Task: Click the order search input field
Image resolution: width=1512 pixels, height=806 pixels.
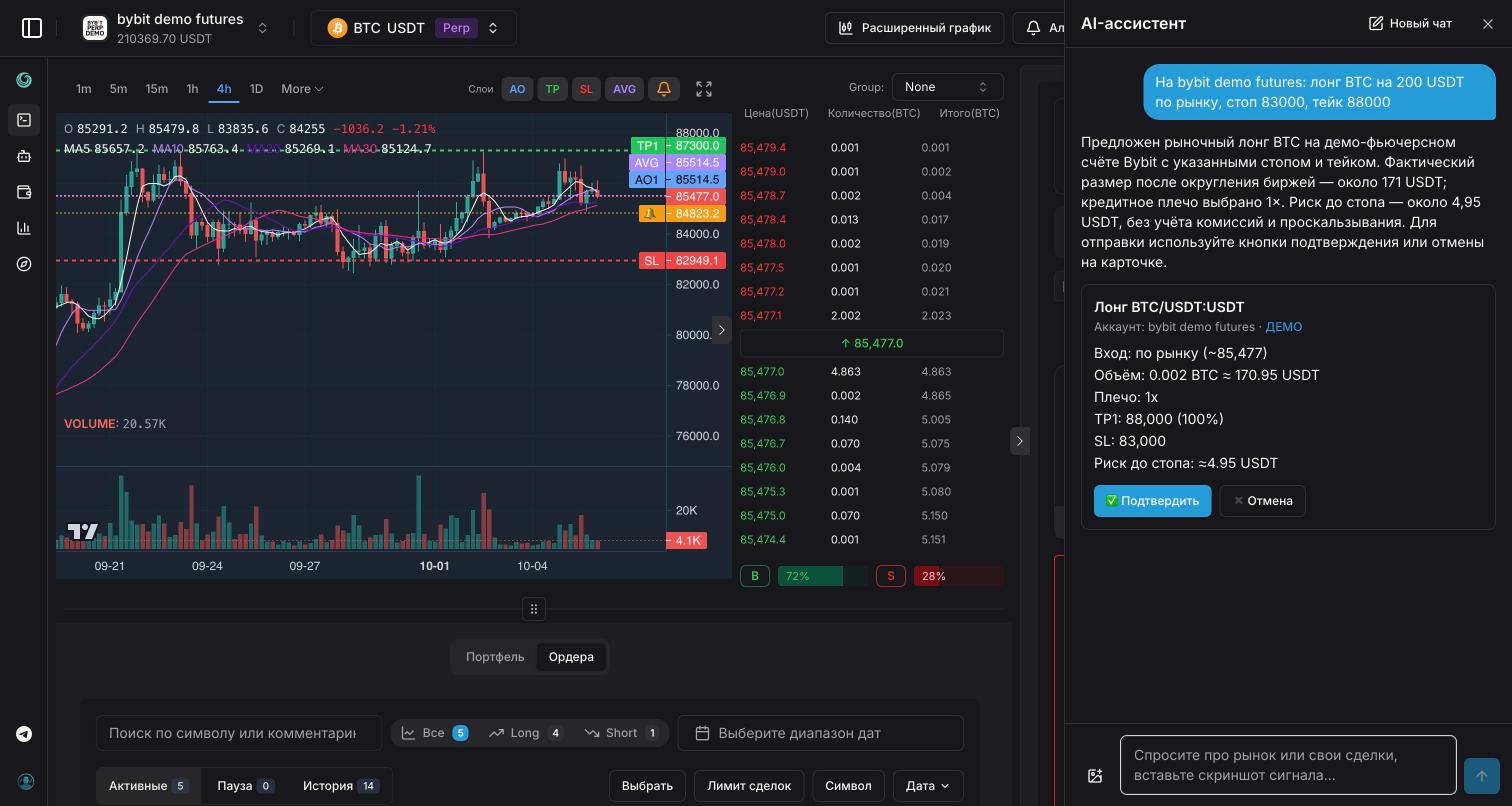Action: (x=239, y=733)
